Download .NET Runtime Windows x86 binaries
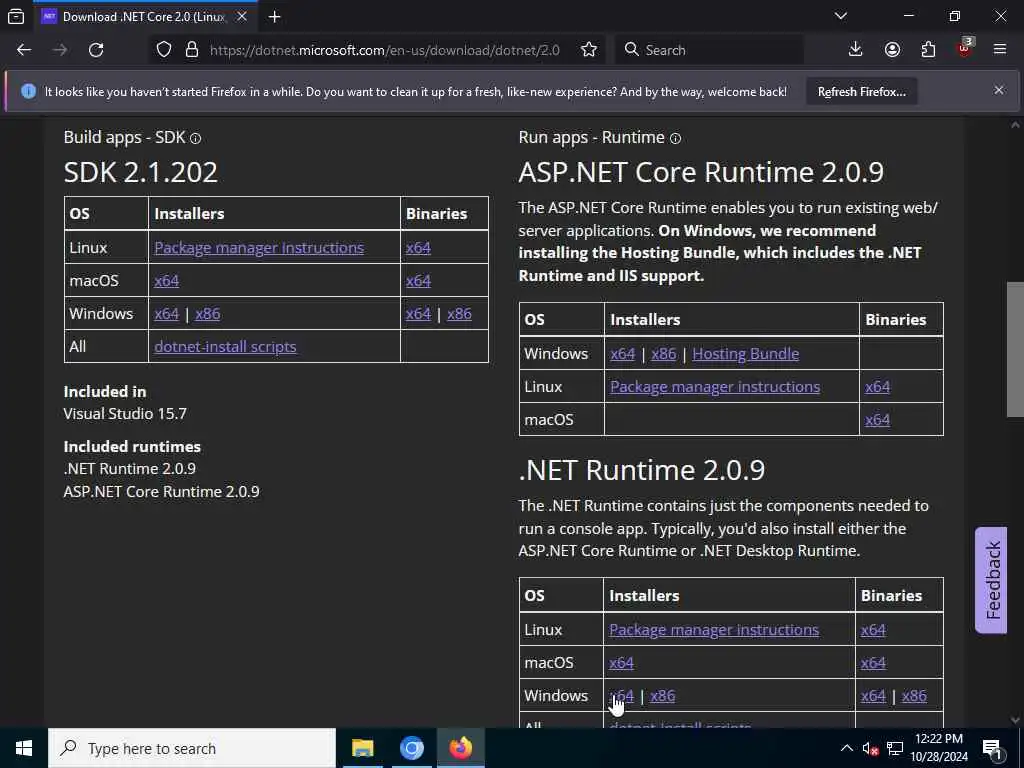Image resolution: width=1024 pixels, height=768 pixels. (914, 696)
